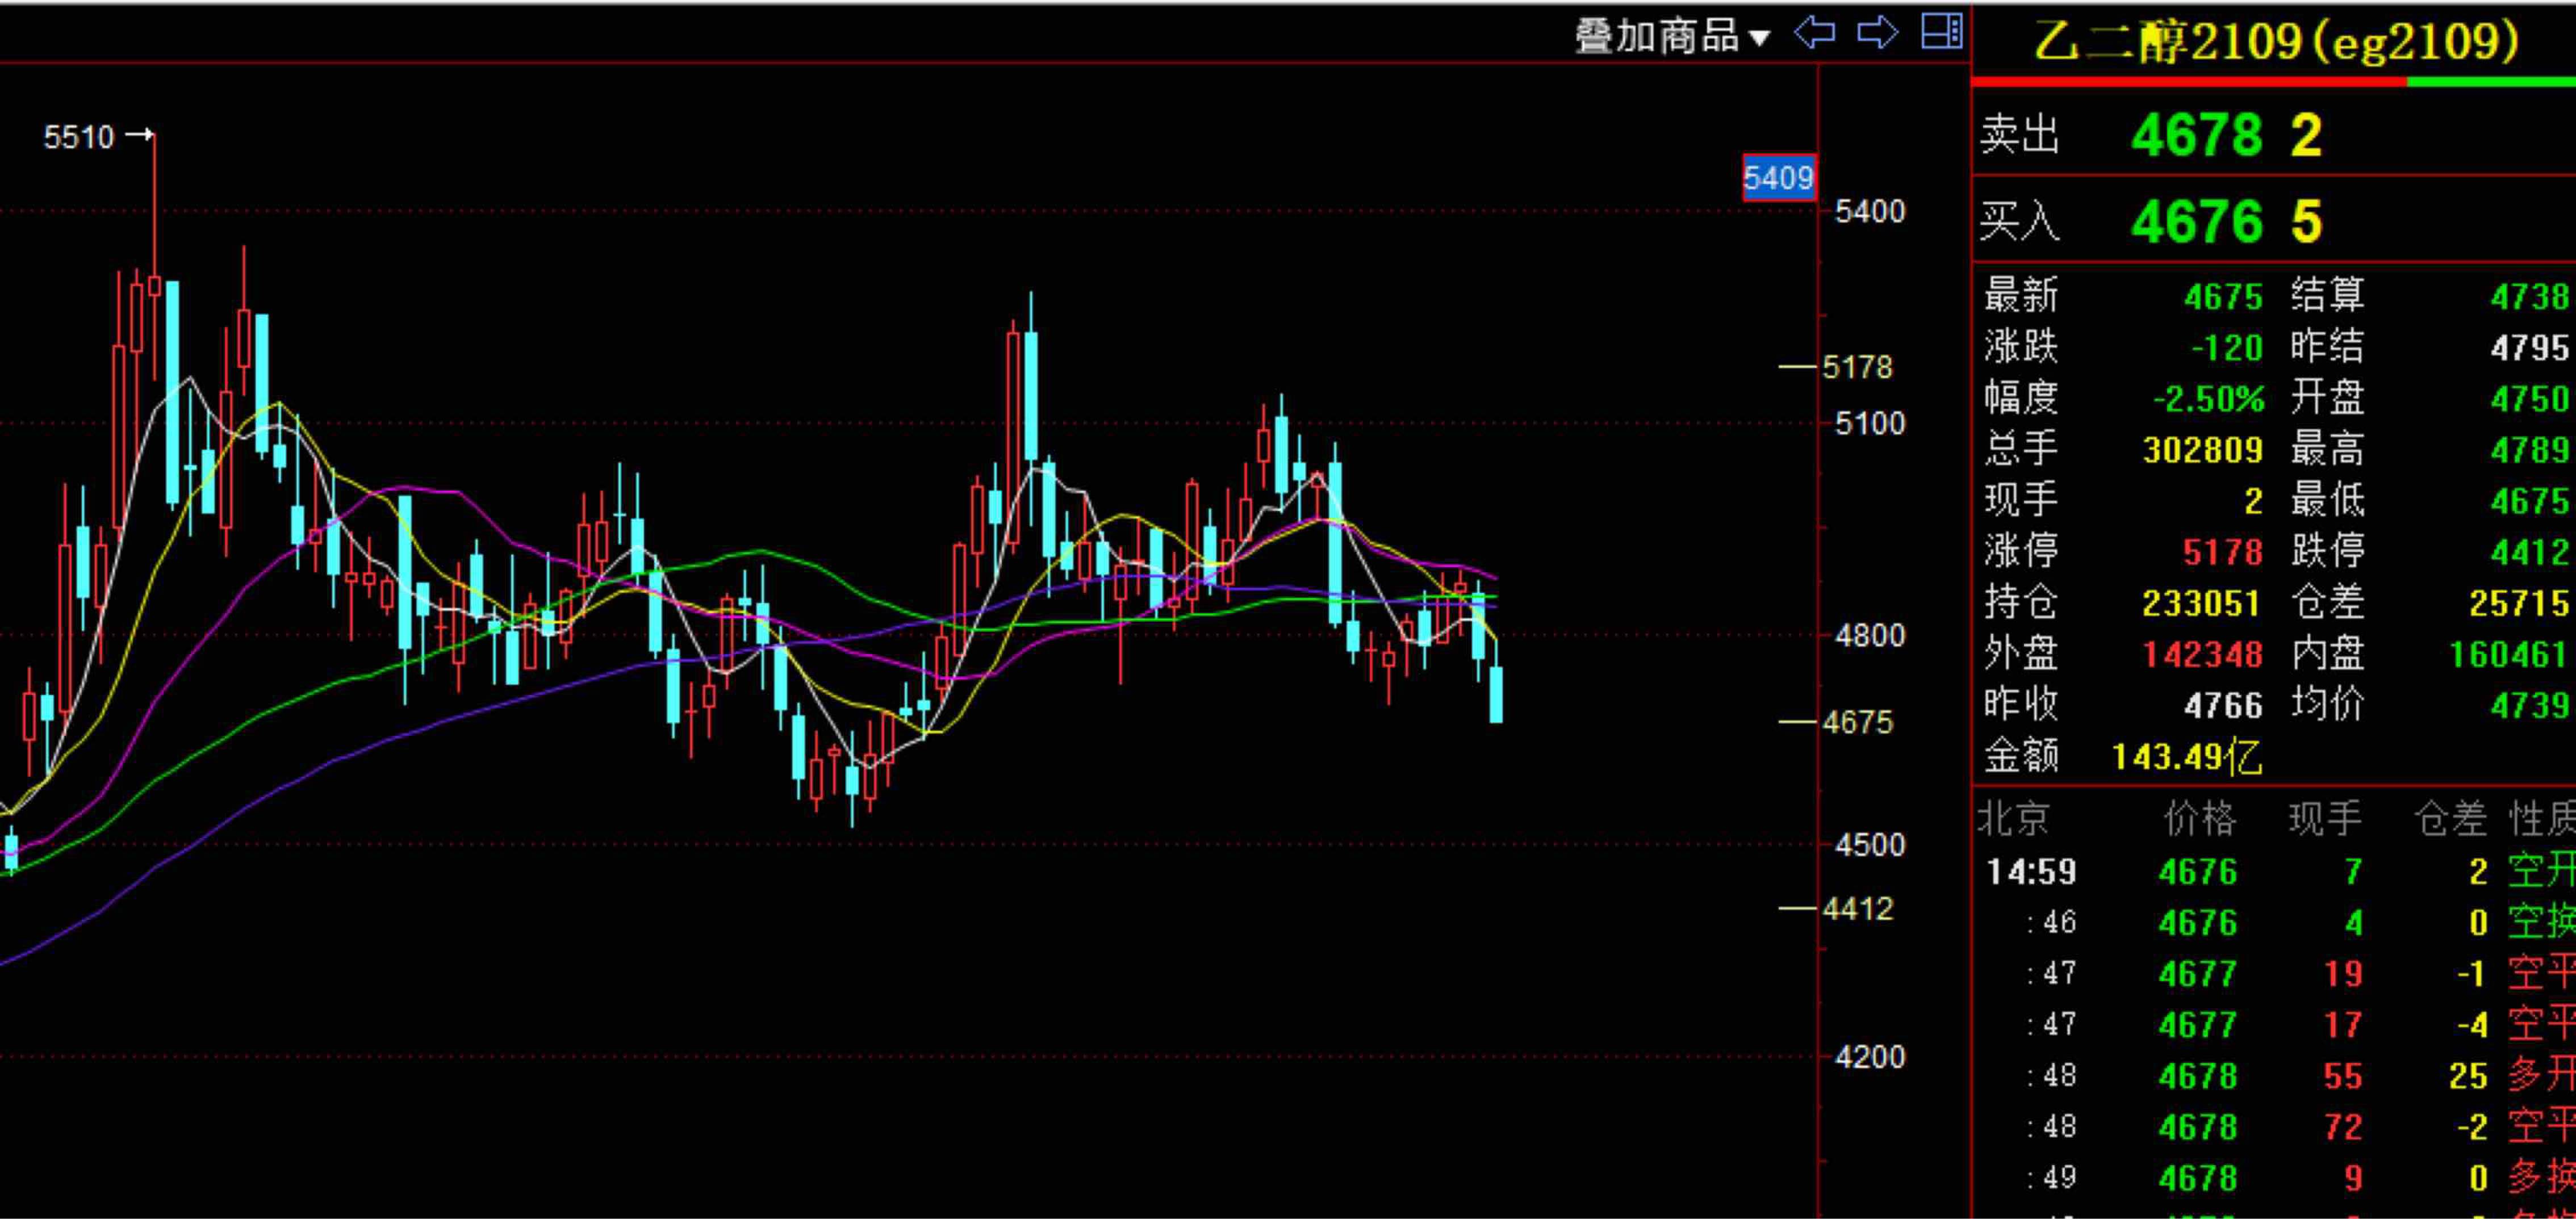The height and width of the screenshot is (1219, 2576).
Task: Click the left arrow navigation icon
Action: 1814,33
